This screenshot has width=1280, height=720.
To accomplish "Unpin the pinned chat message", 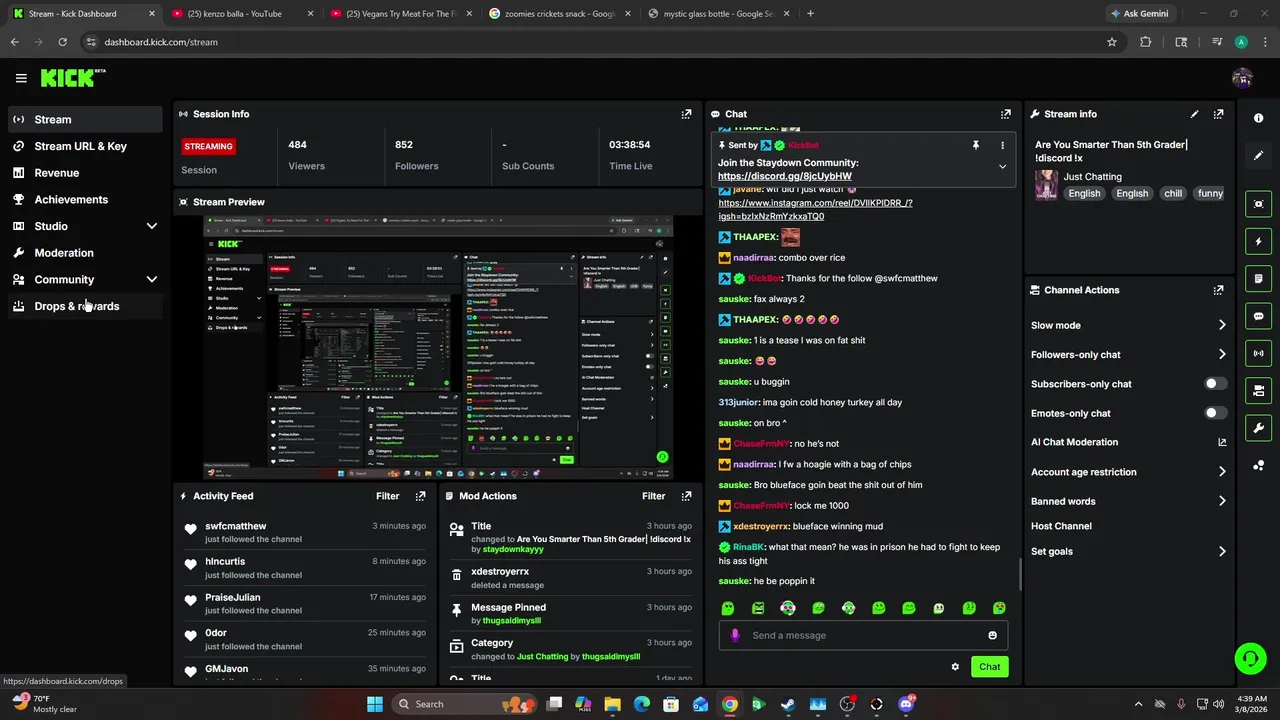I will pyautogui.click(x=976, y=145).
